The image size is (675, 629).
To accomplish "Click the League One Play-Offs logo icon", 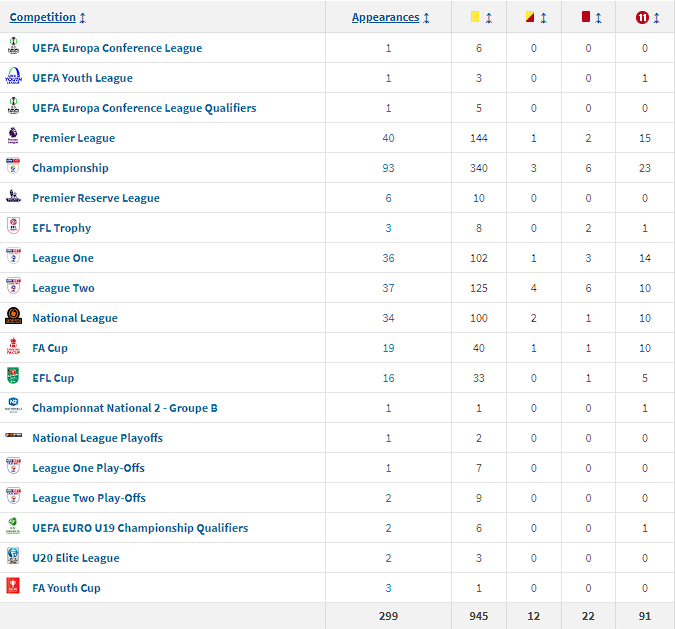I will click(x=13, y=465).
